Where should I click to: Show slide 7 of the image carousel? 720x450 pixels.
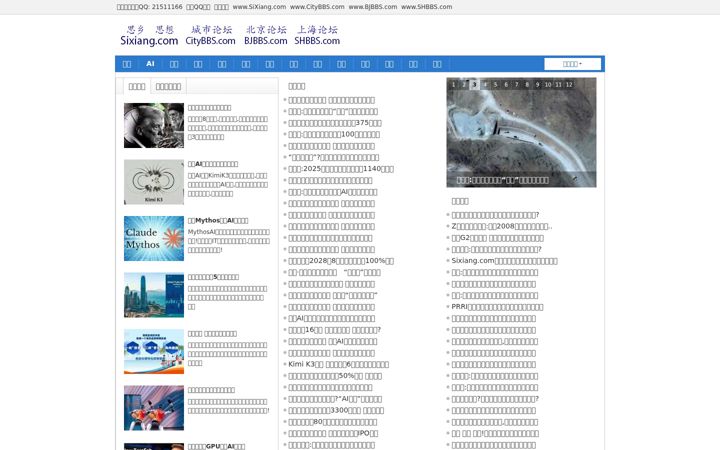pyautogui.click(x=517, y=84)
